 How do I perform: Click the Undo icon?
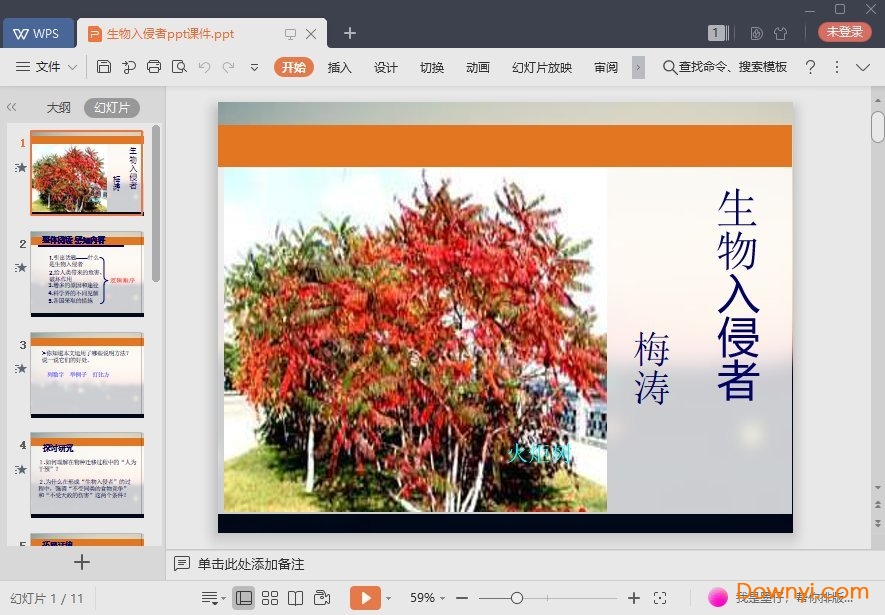point(203,66)
